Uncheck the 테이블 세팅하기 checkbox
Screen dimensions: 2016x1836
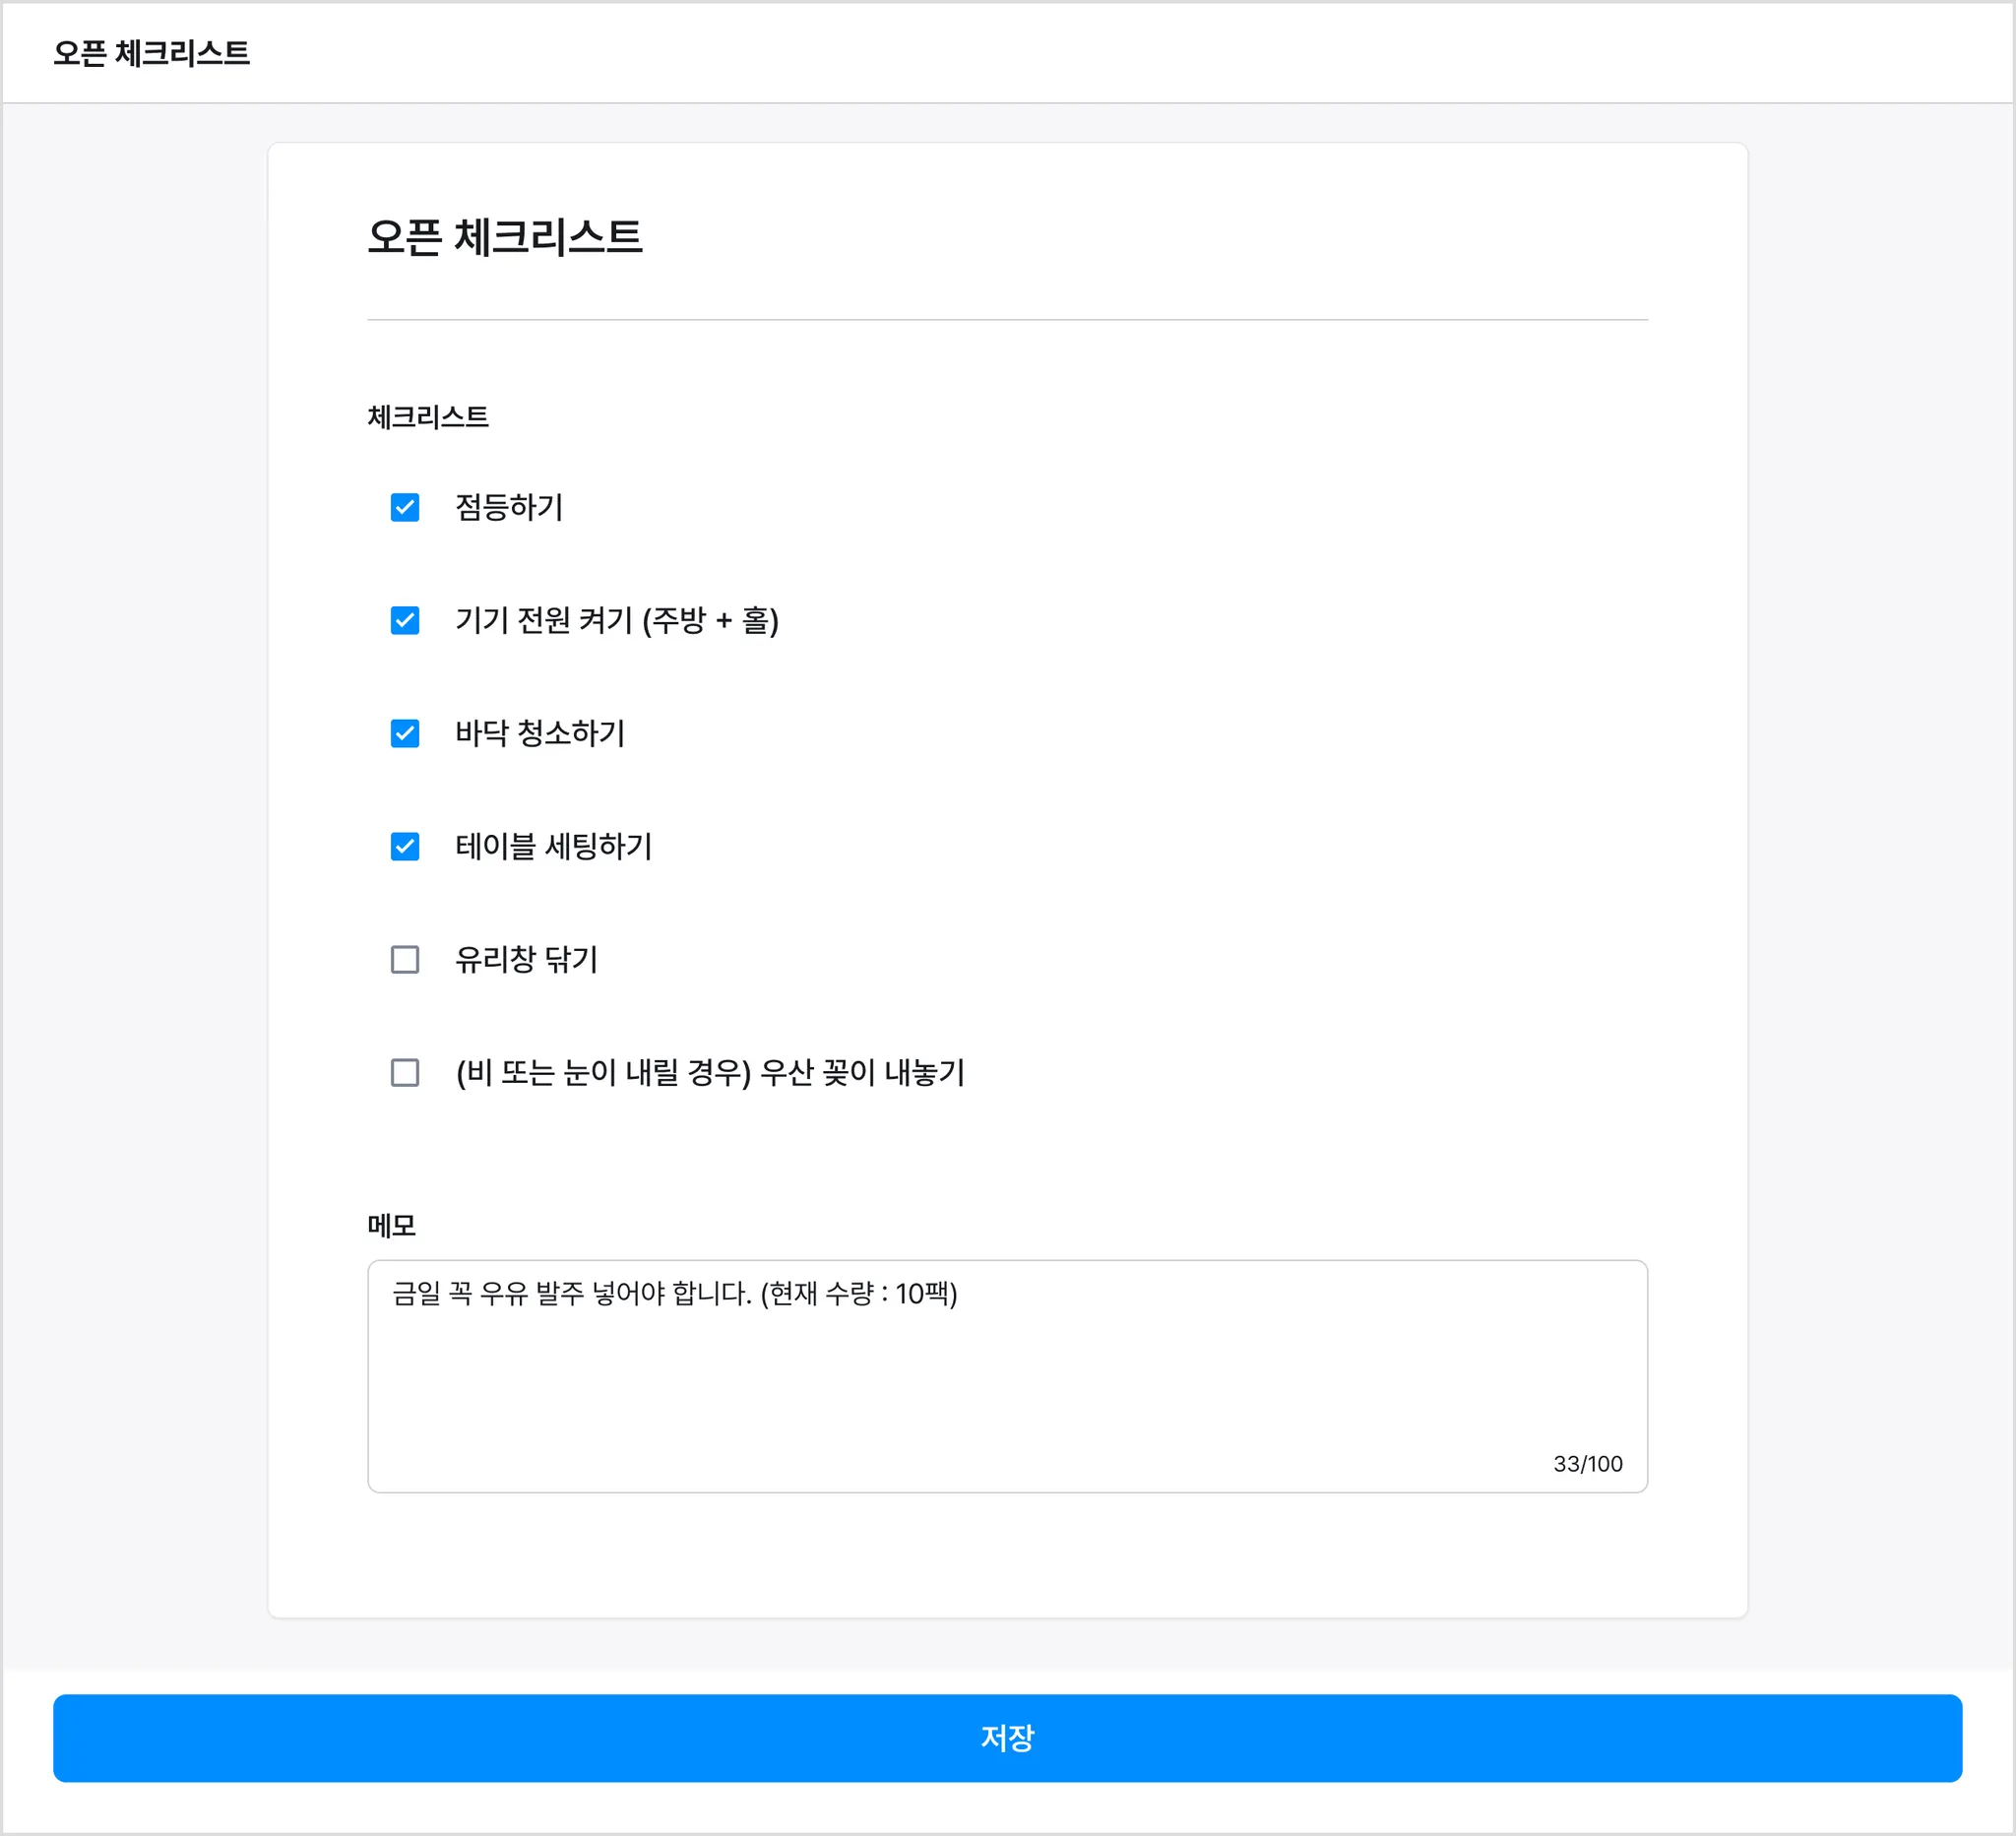coord(404,846)
